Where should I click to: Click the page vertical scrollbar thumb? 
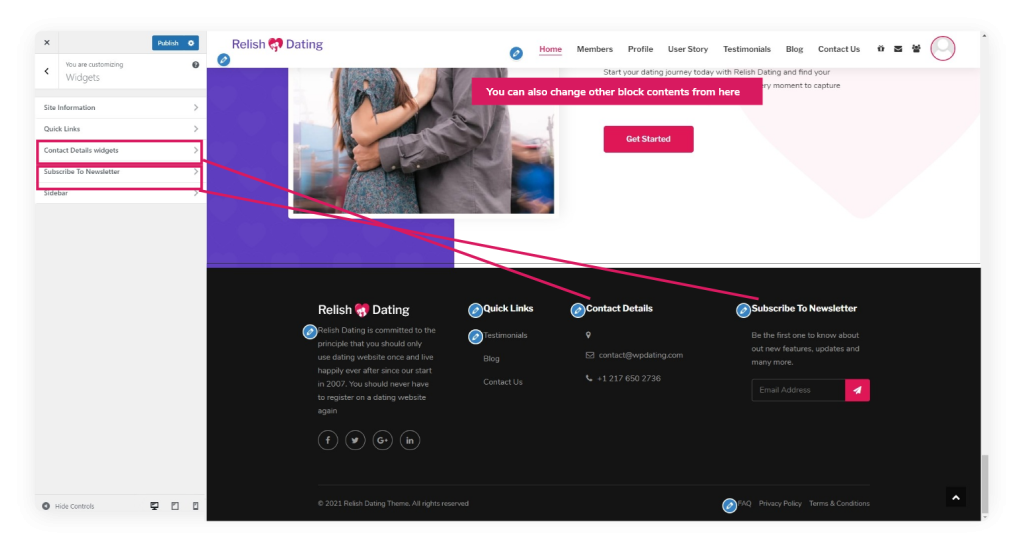[x=985, y=484]
